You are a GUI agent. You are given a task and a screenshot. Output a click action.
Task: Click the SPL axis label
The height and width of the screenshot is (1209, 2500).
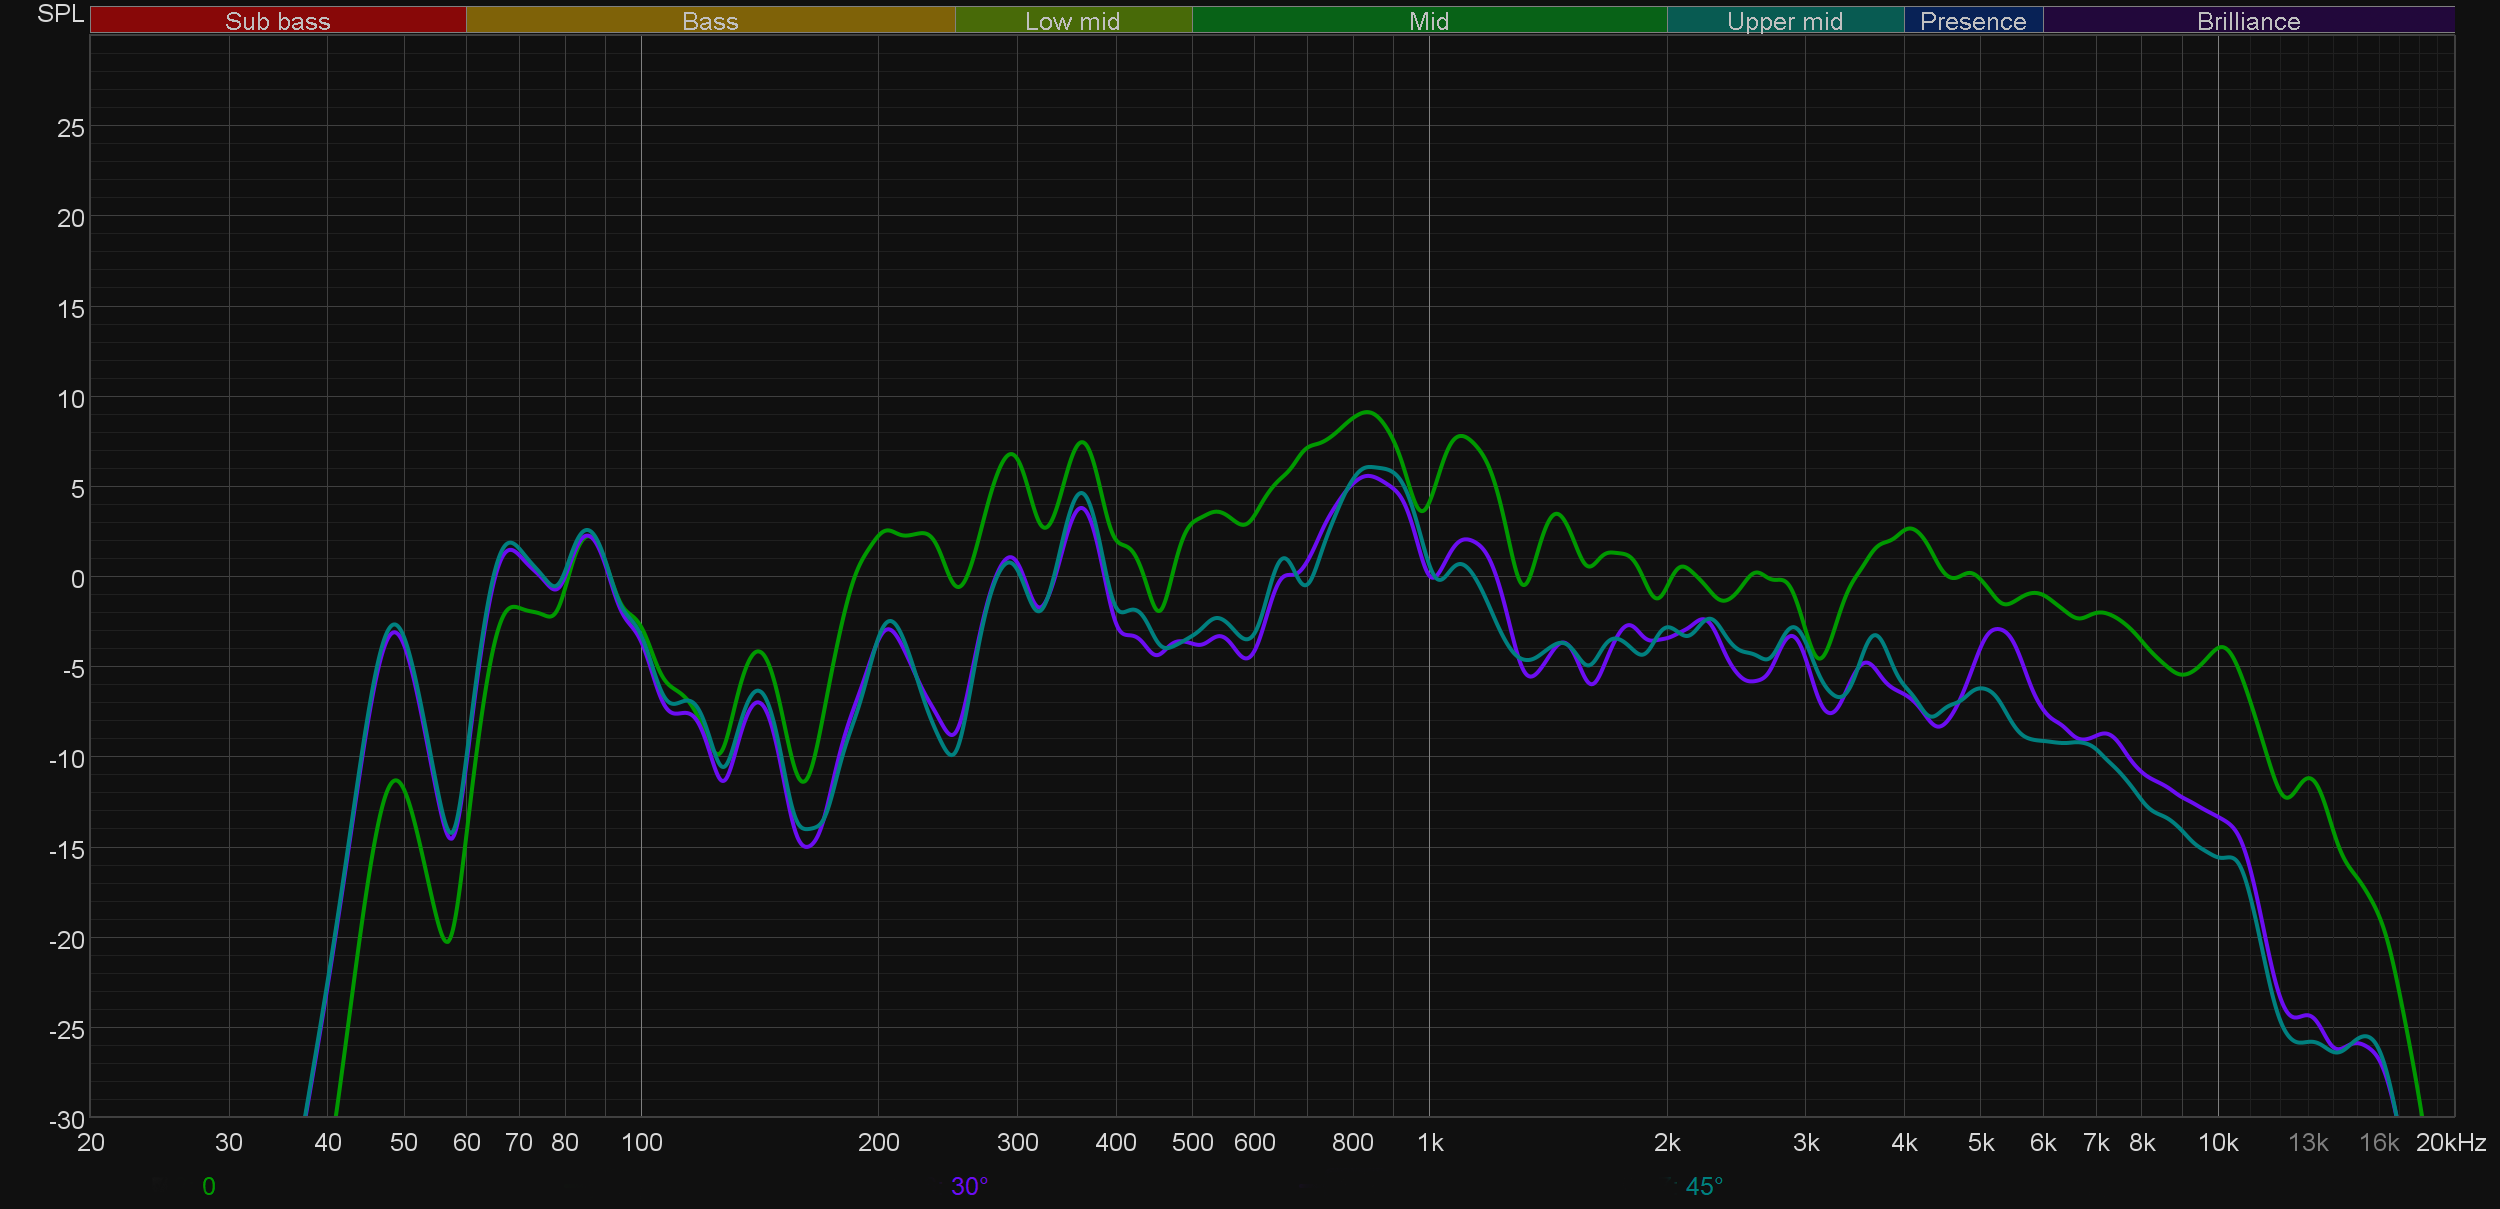pyautogui.click(x=60, y=14)
